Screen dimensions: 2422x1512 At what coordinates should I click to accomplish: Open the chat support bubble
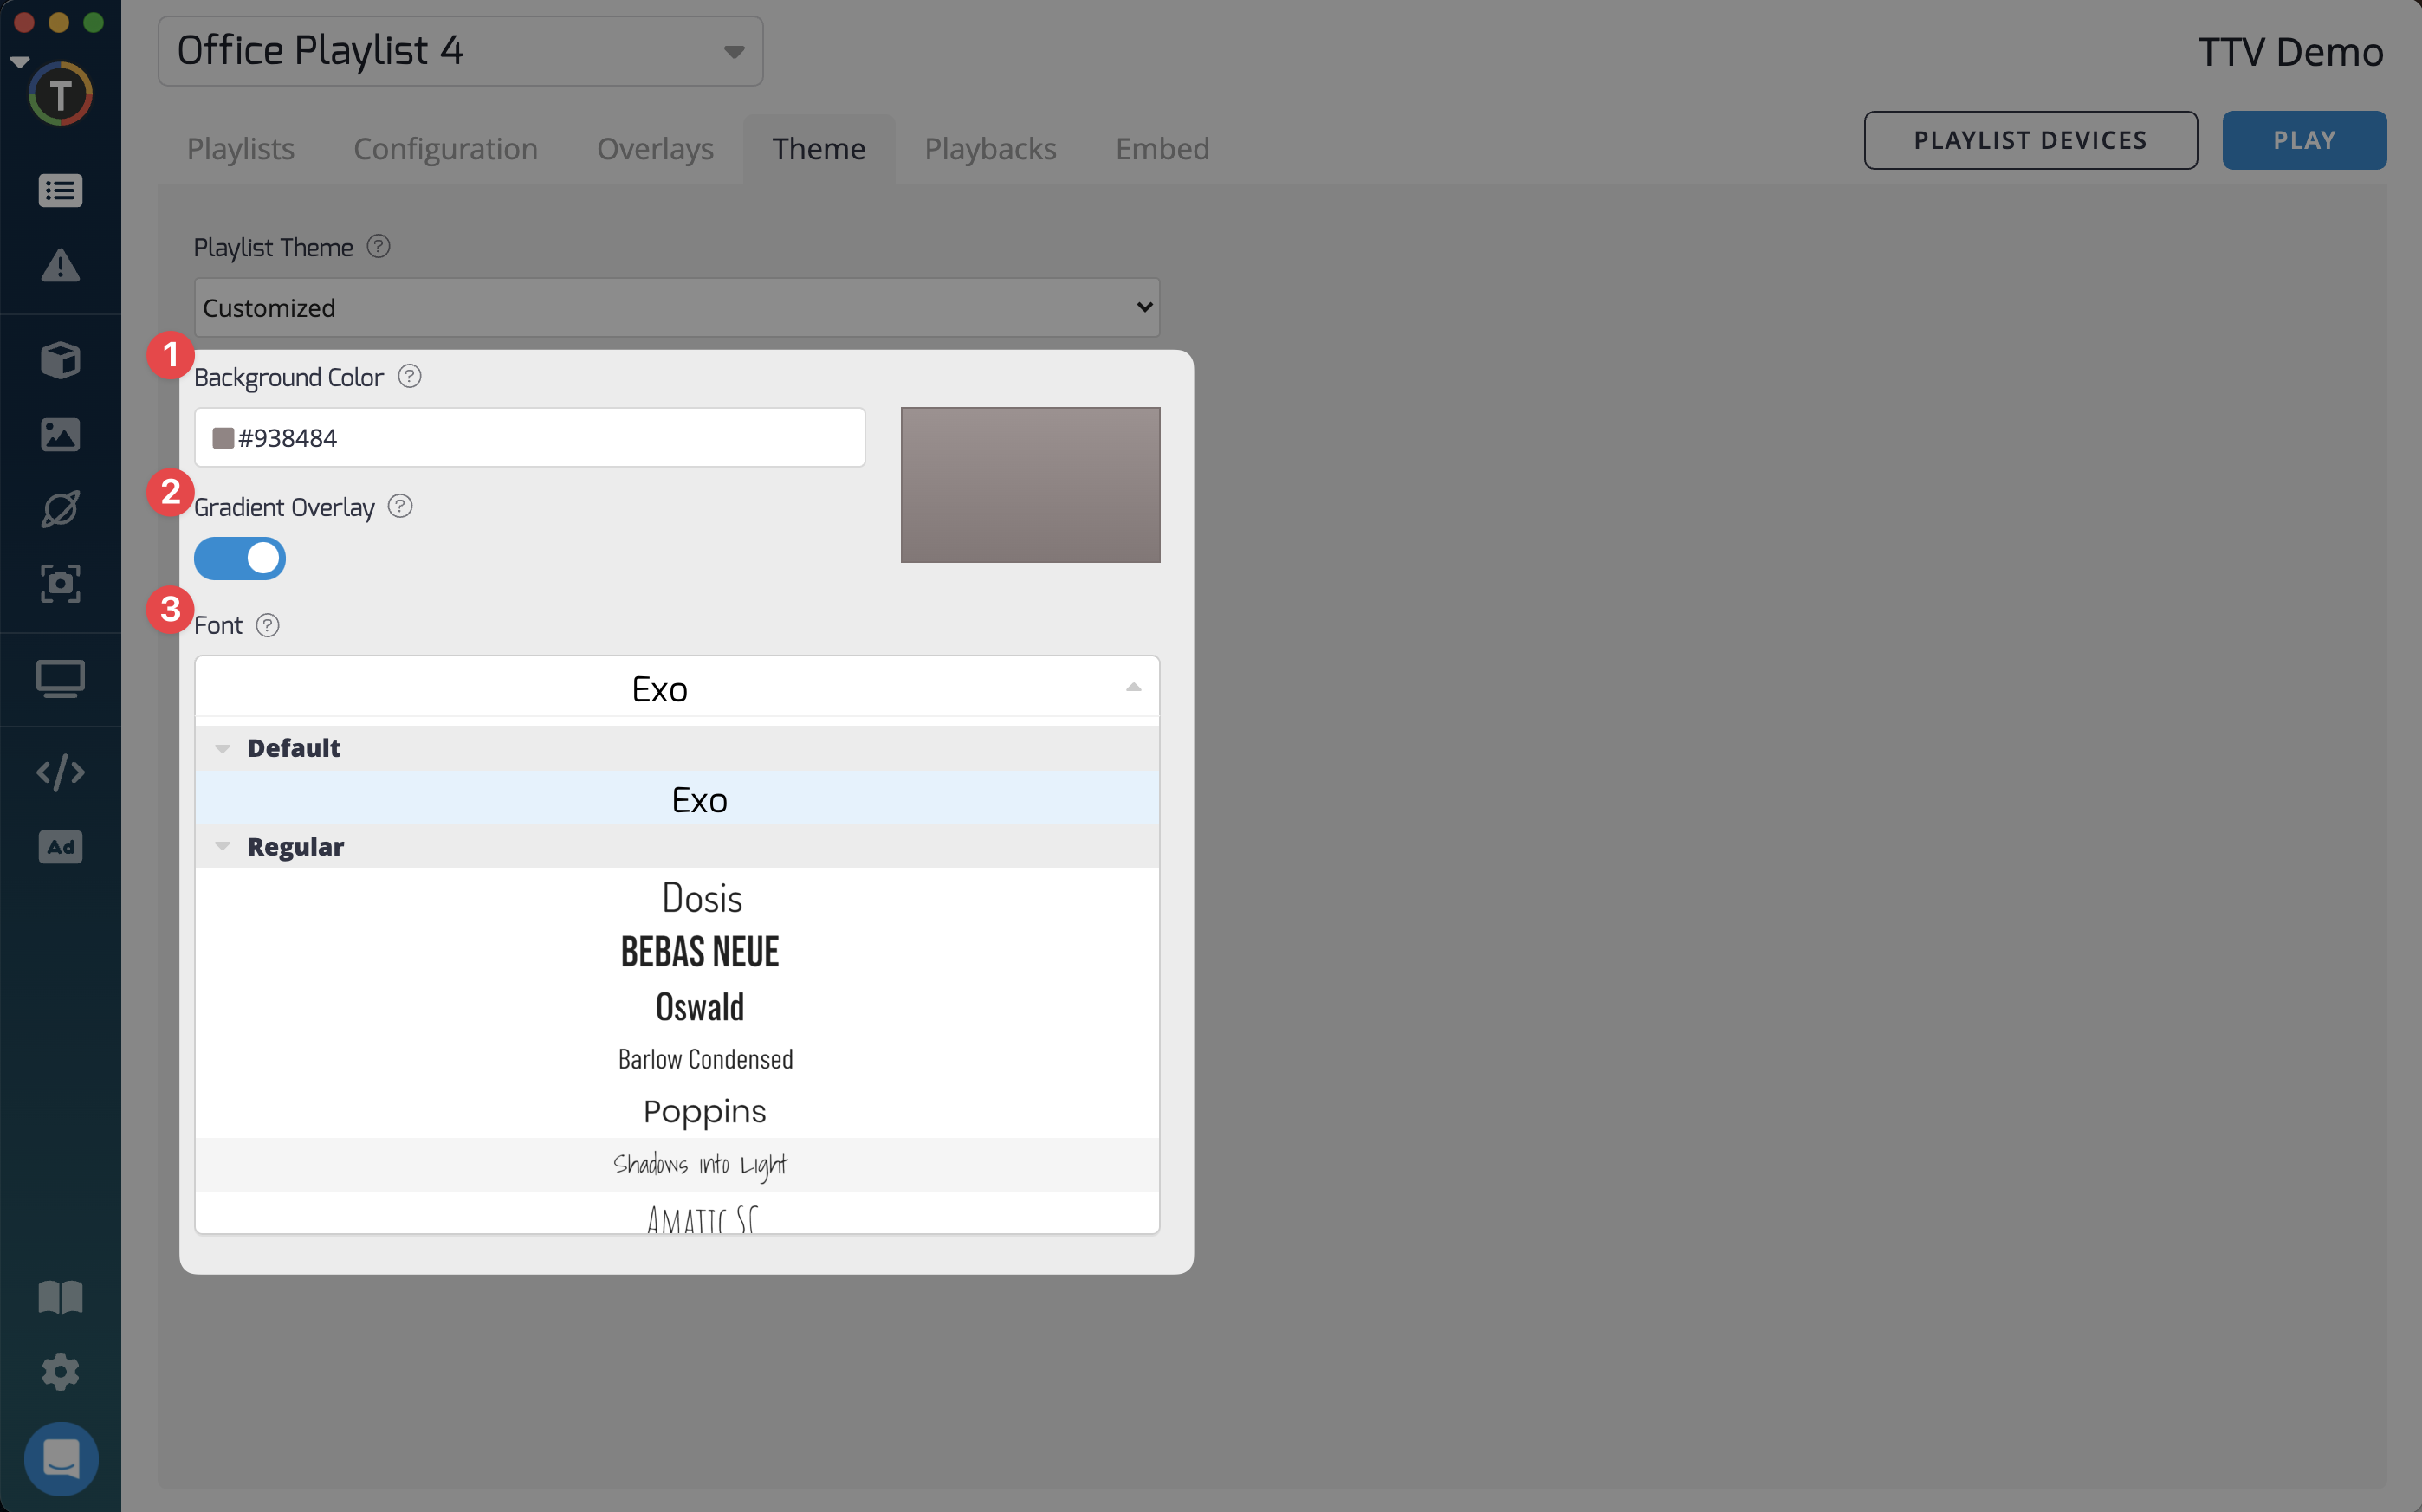click(x=61, y=1458)
